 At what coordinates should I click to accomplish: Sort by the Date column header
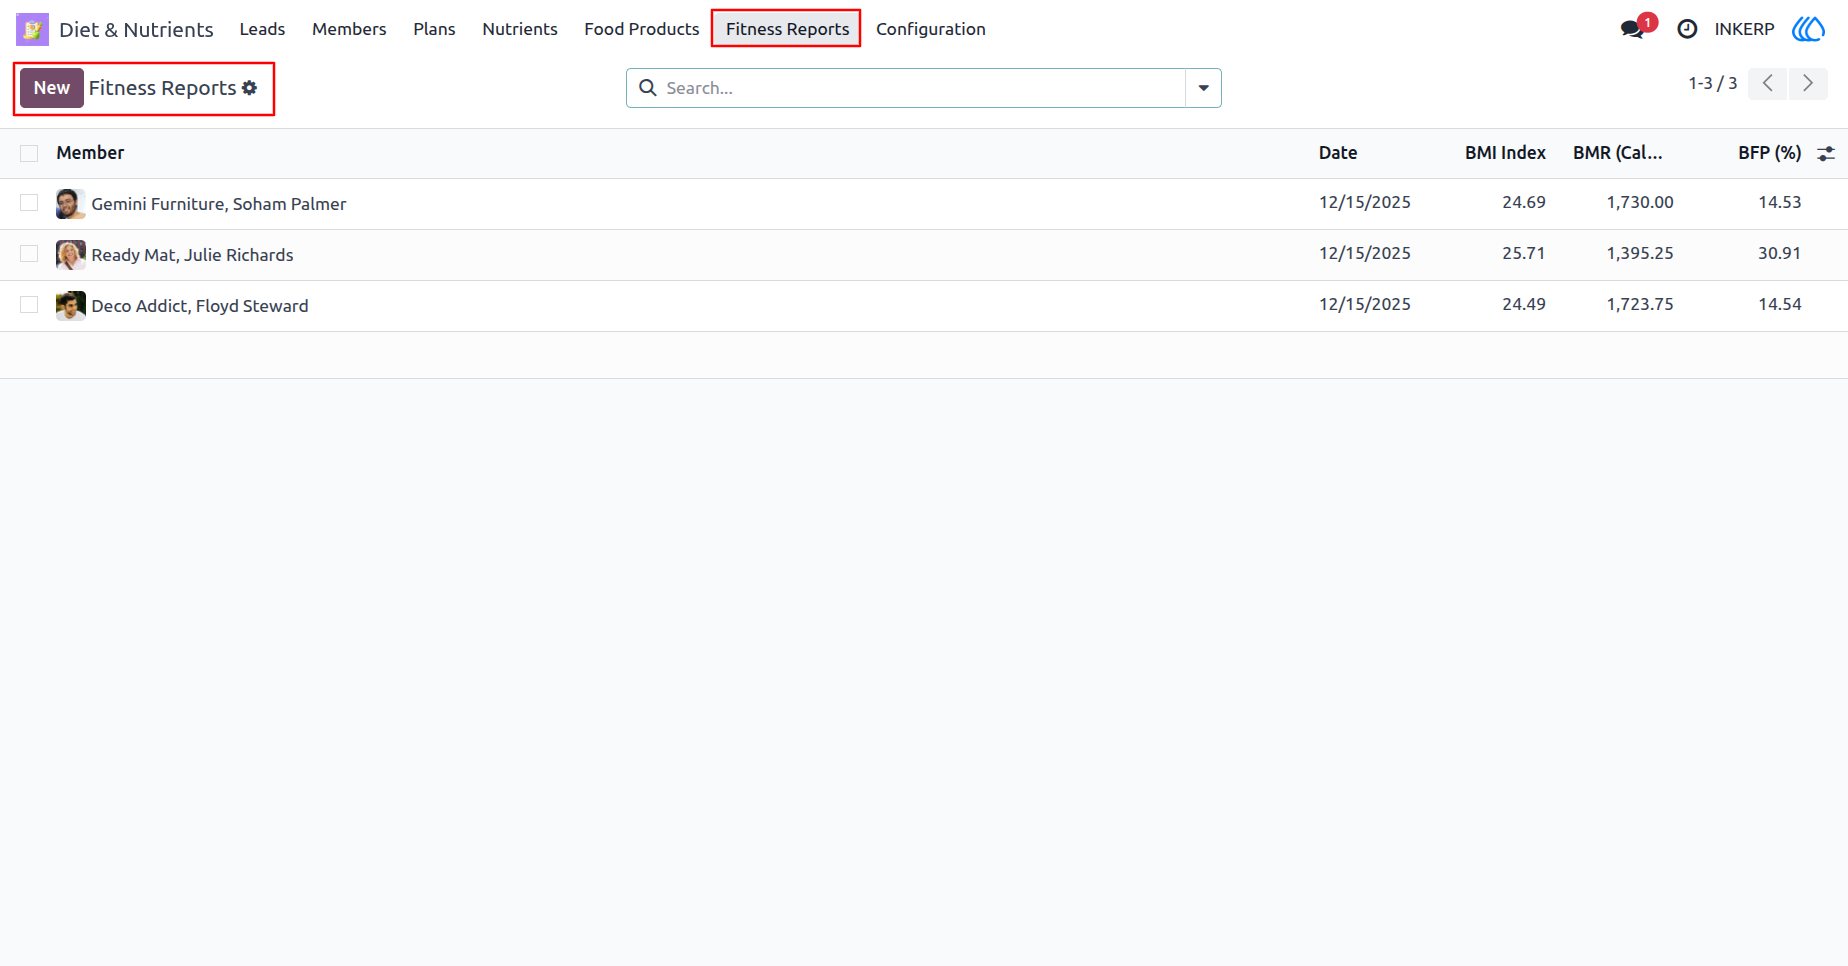(1338, 153)
